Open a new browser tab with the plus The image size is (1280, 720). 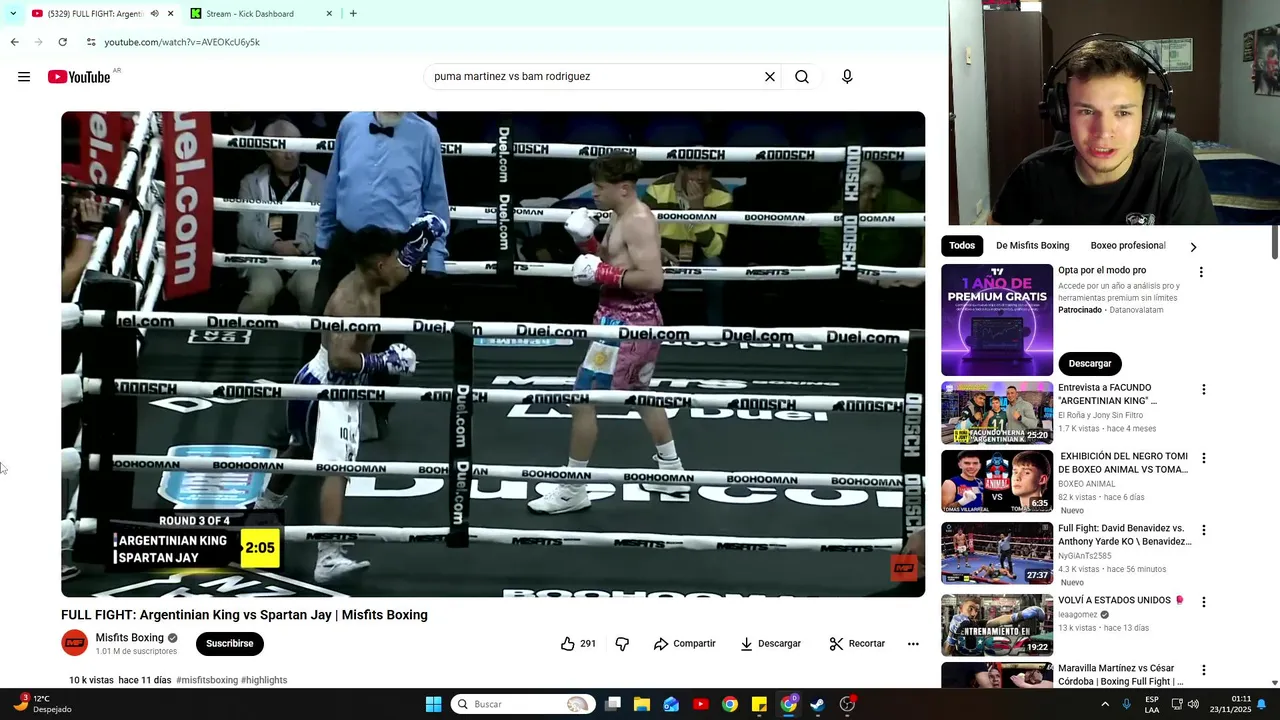click(353, 14)
